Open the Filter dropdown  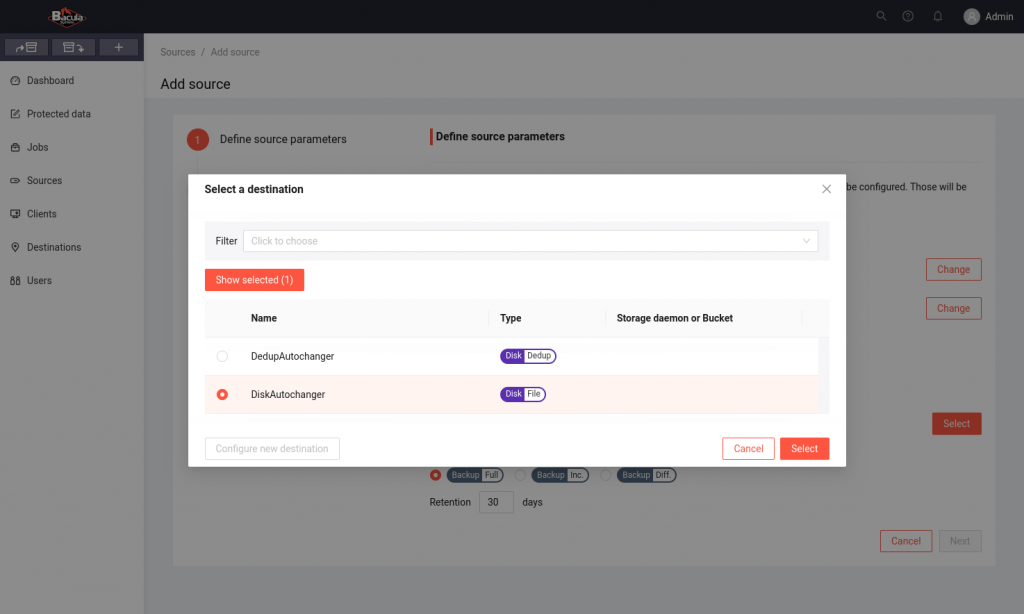530,241
